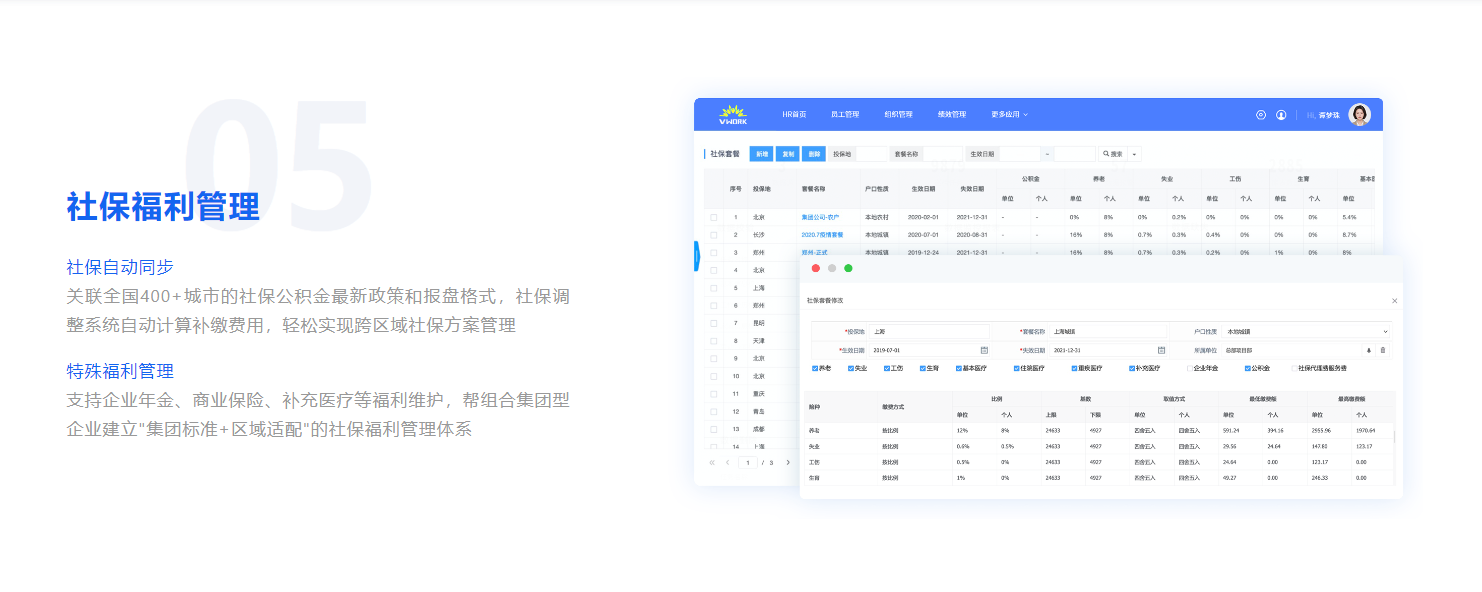Uncheck the 生育 checkbox

922,368
